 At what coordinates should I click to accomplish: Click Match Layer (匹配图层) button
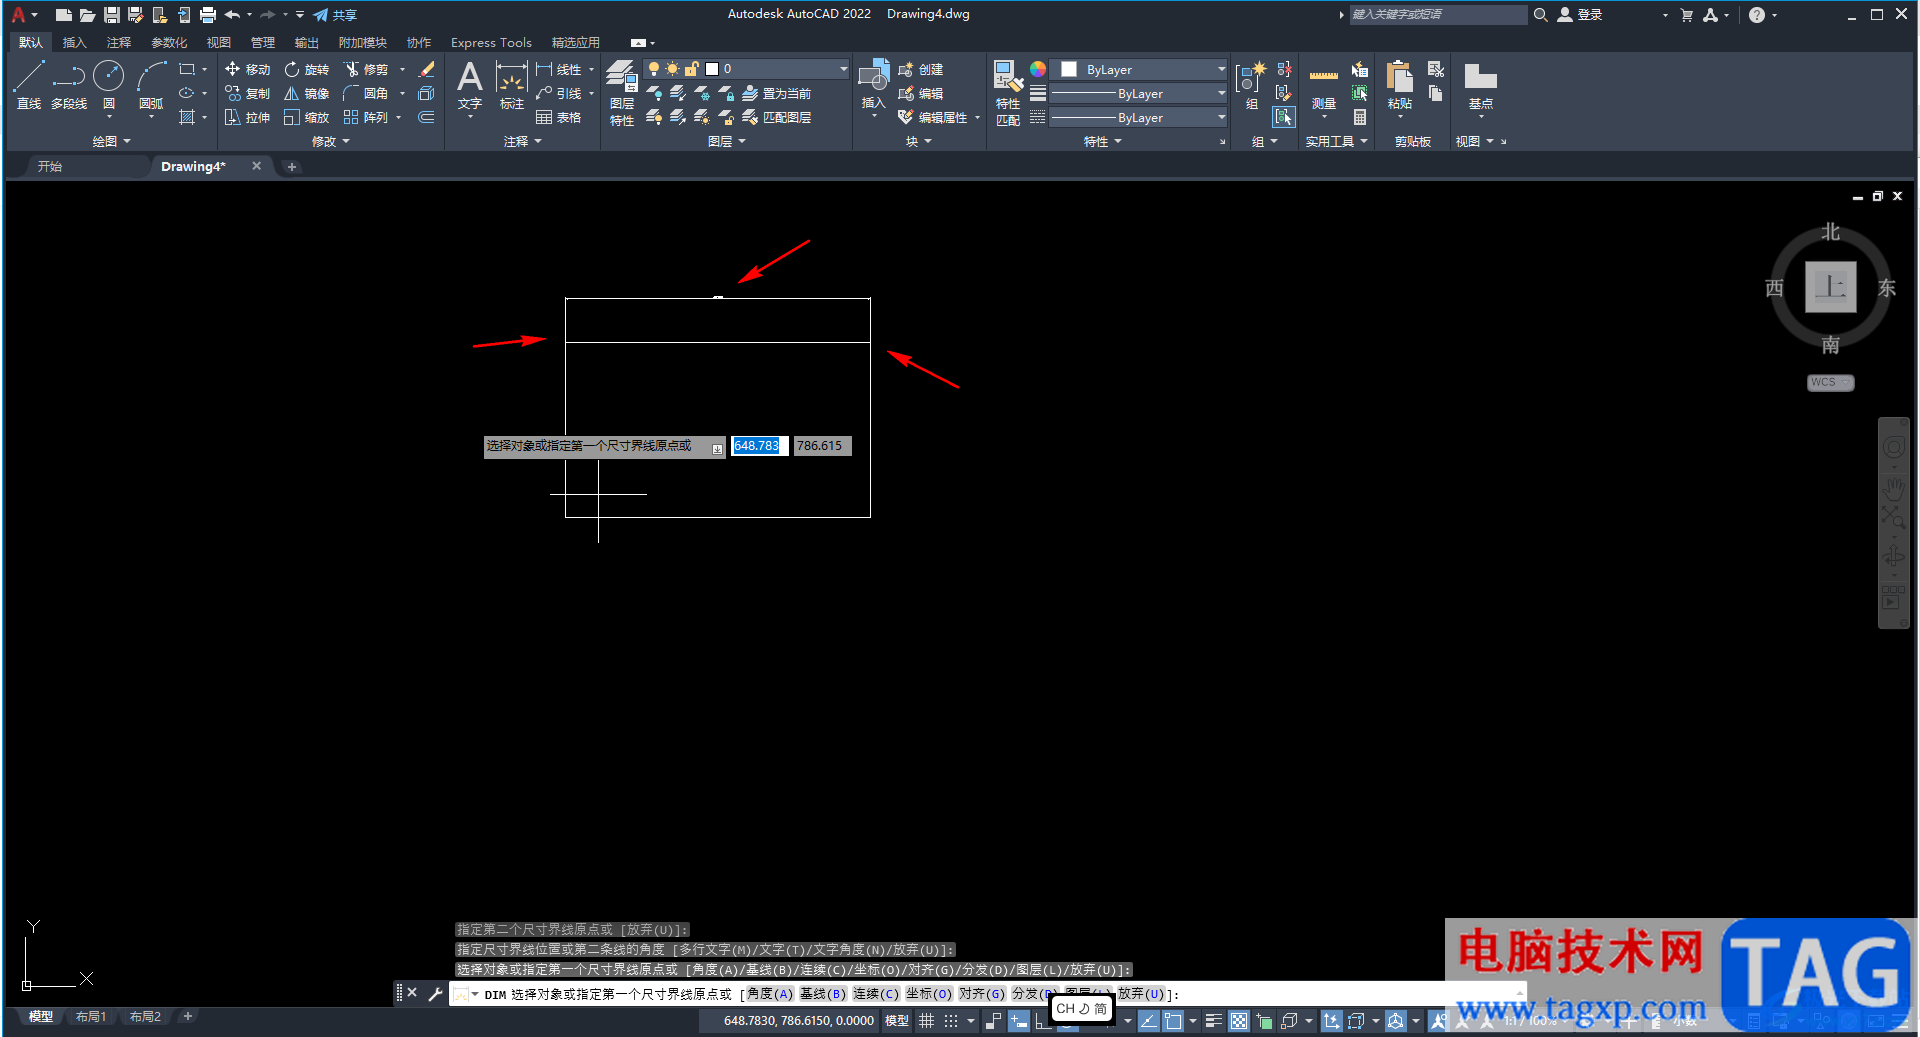pyautogui.click(x=776, y=117)
